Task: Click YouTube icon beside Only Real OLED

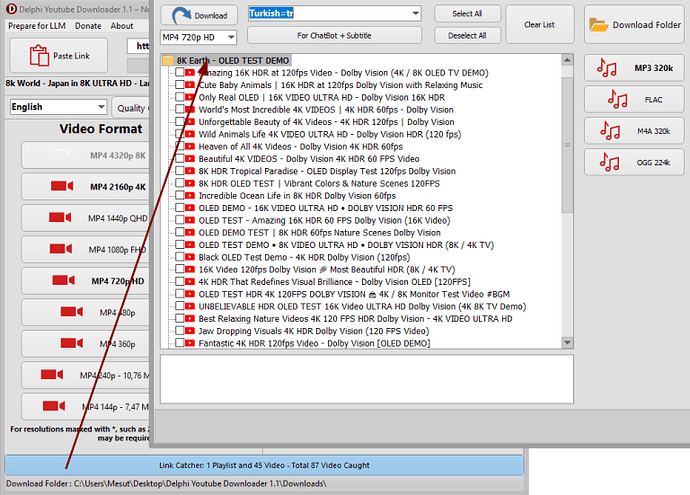Action: pos(190,97)
